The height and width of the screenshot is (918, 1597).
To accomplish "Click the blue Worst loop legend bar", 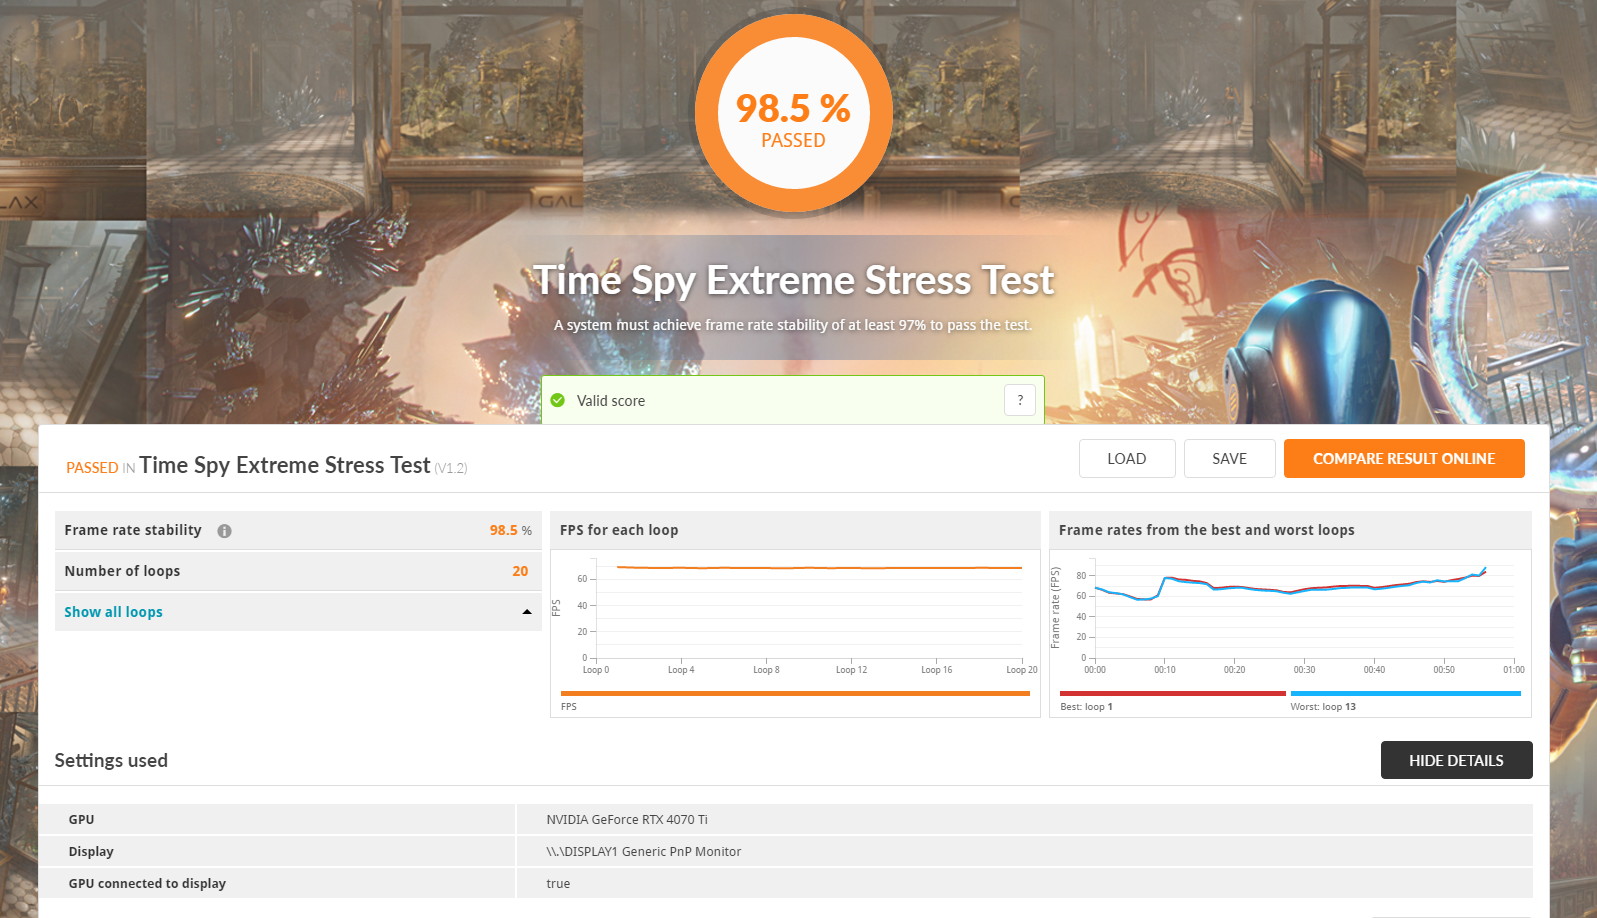I will pos(1405,693).
